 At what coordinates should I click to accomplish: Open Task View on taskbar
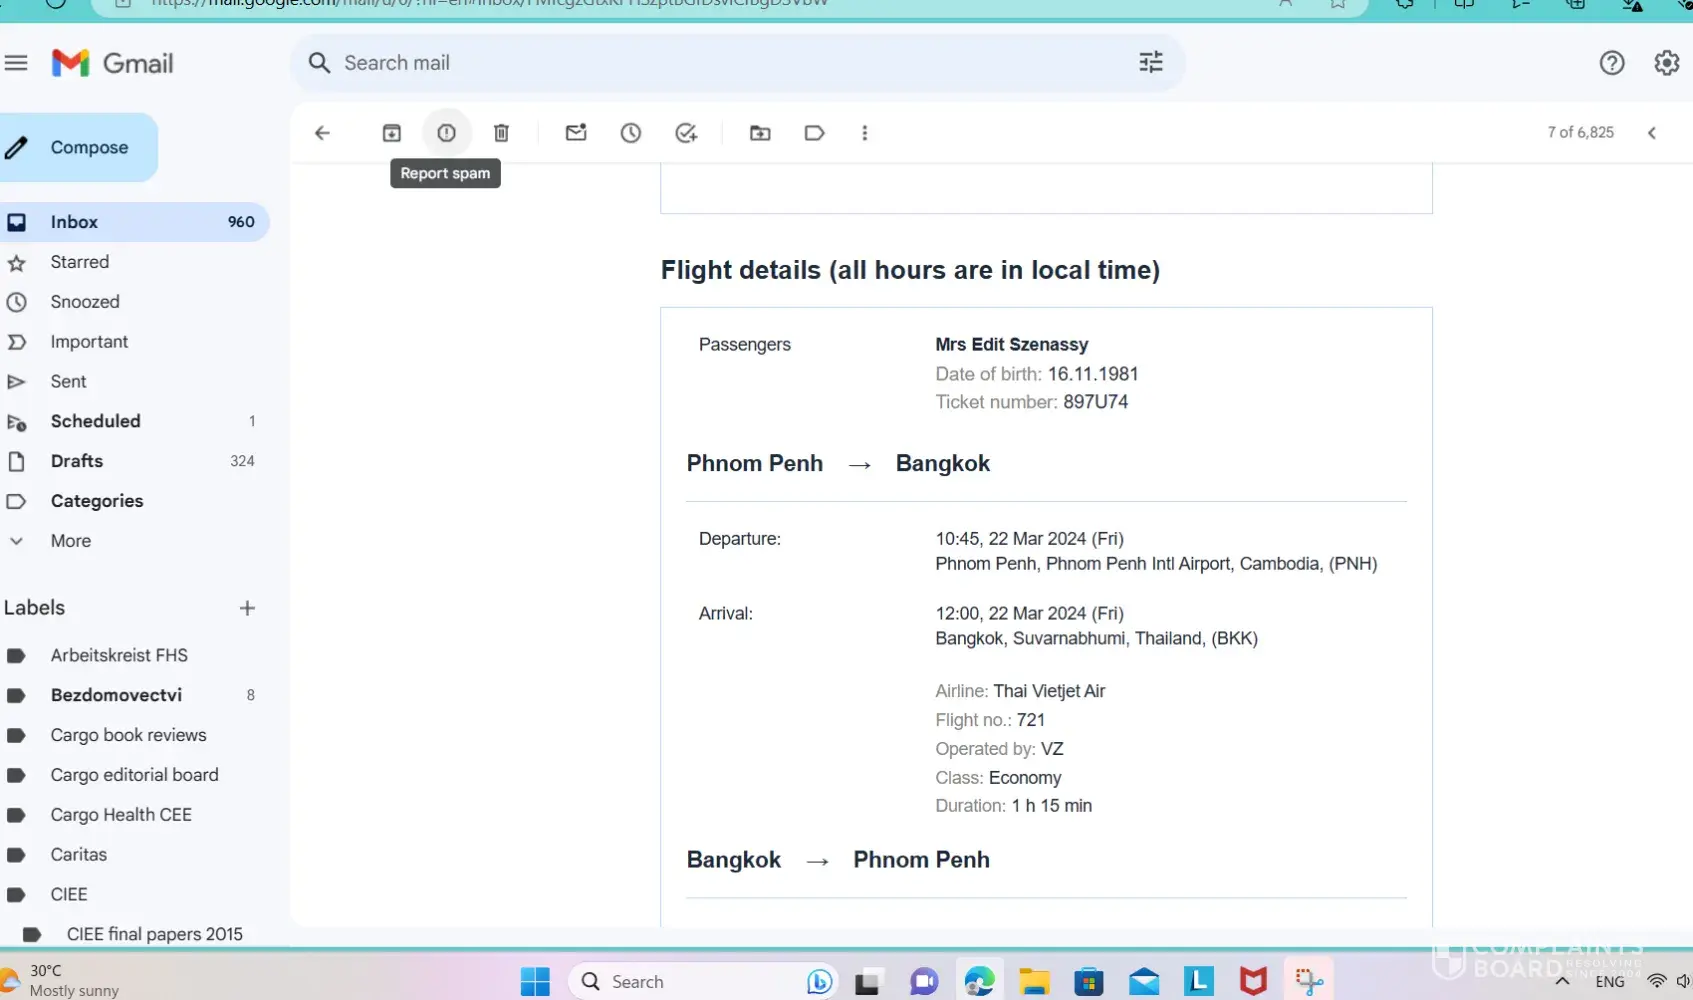click(867, 982)
